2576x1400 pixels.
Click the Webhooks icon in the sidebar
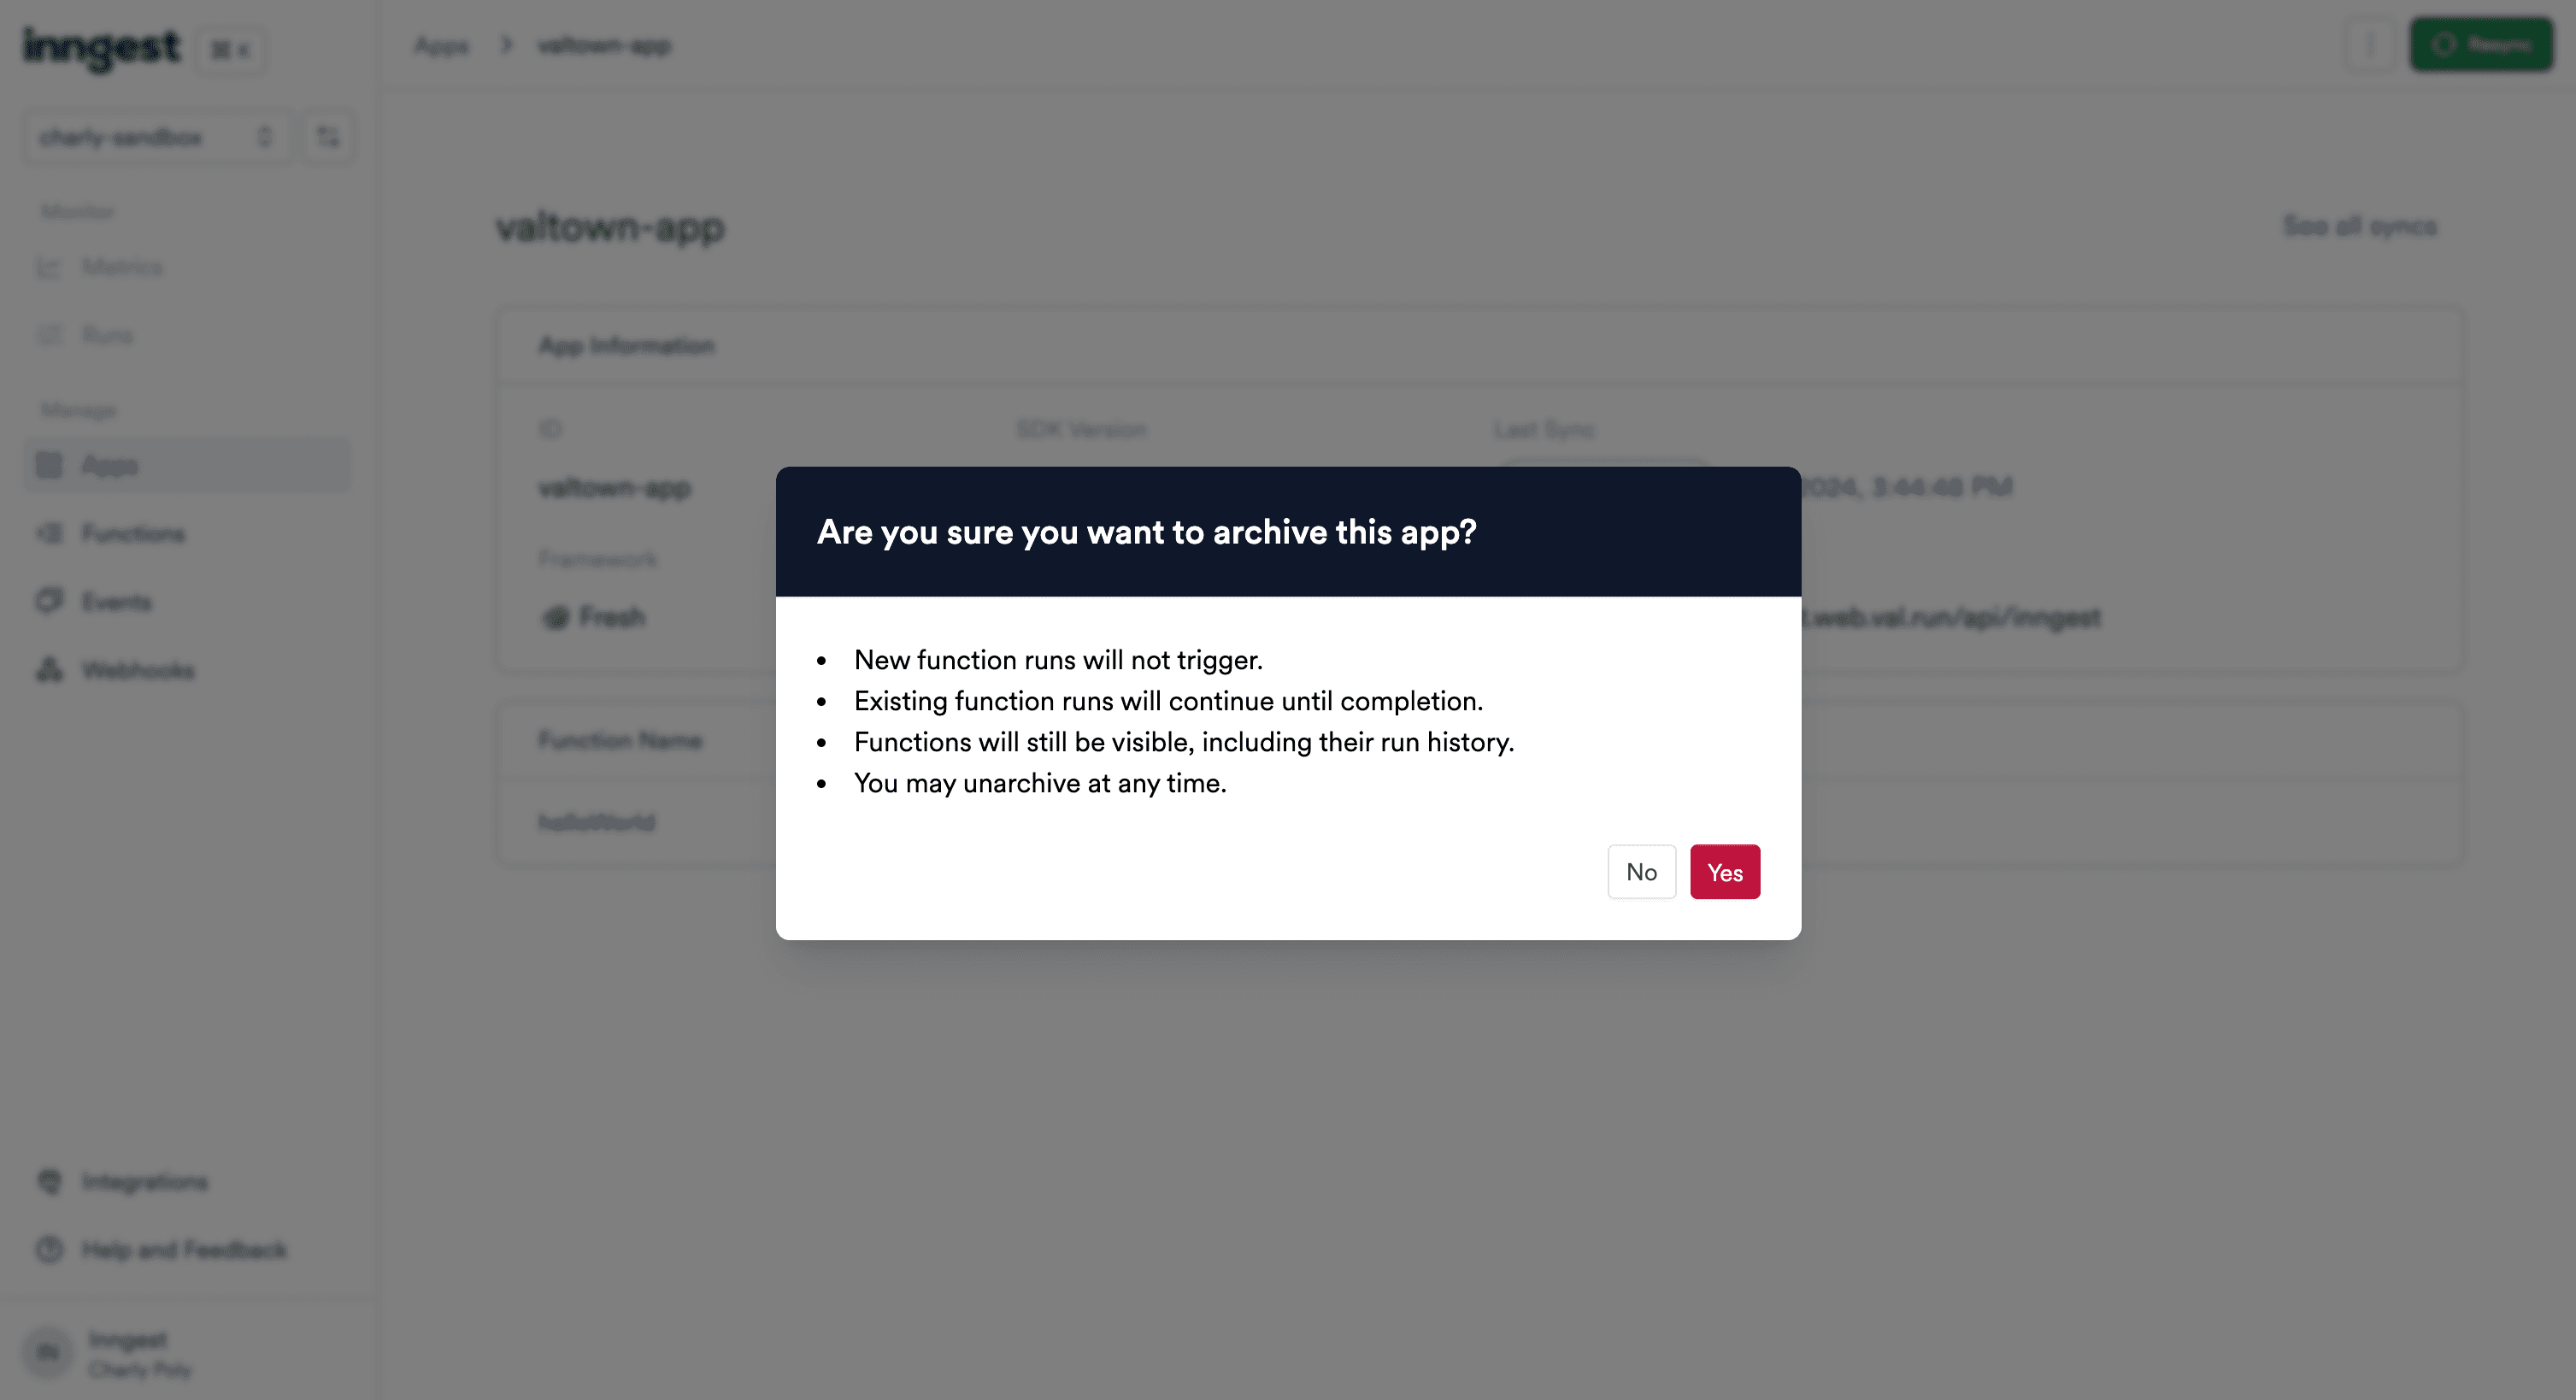[49, 670]
